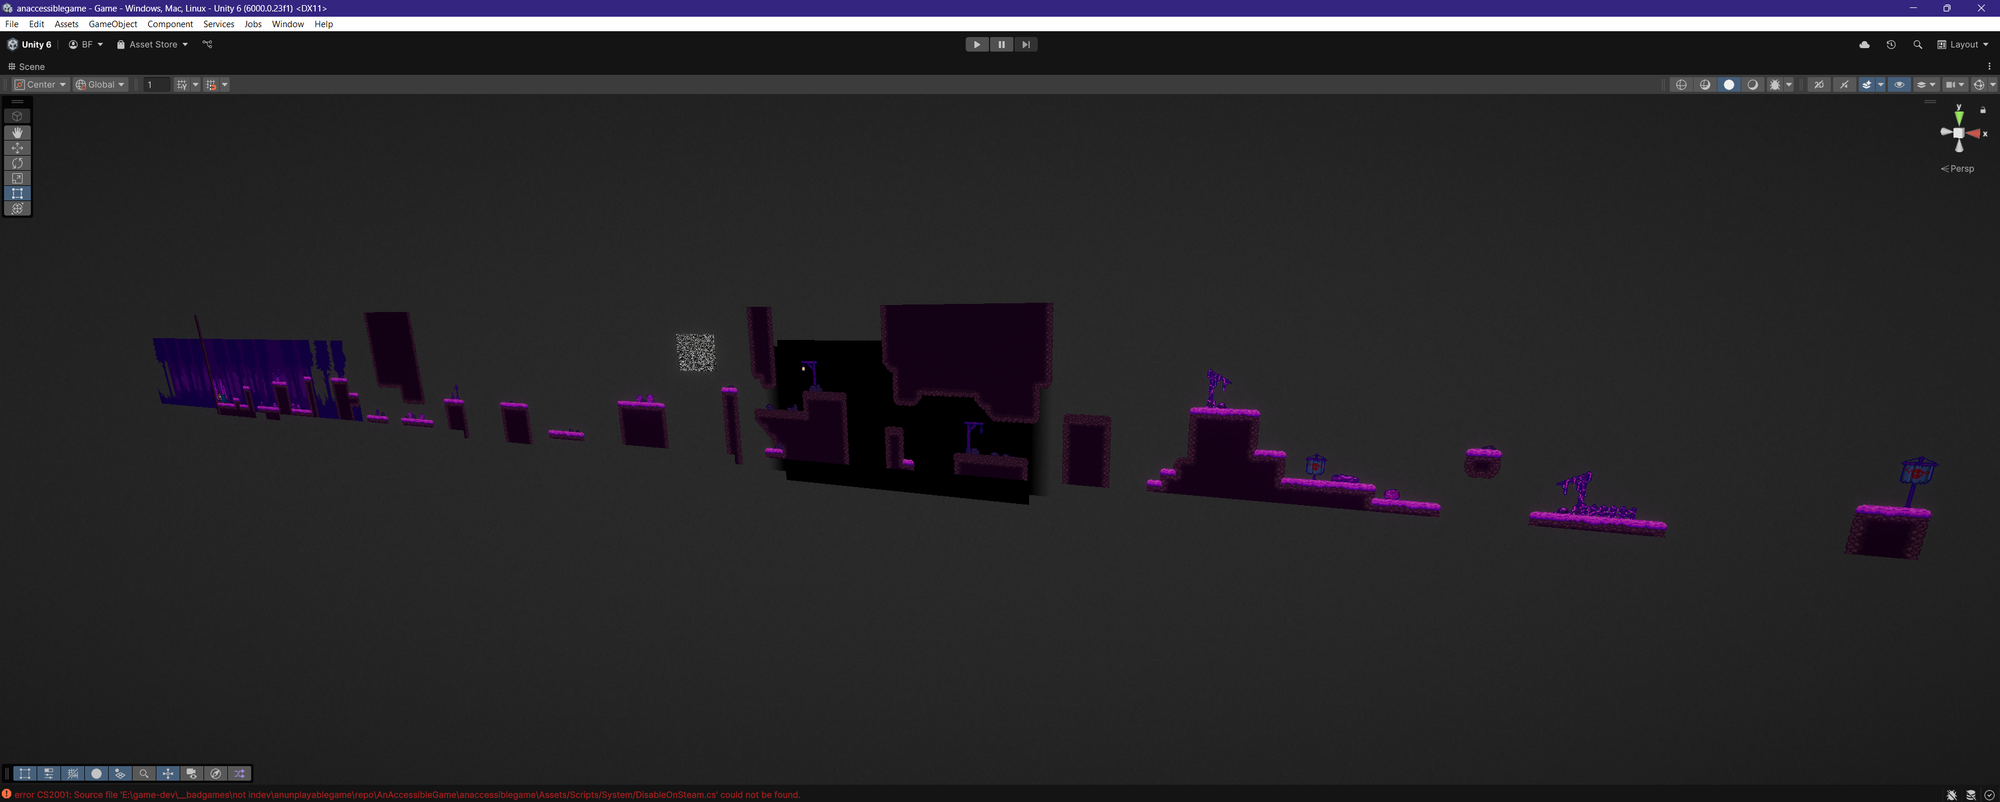
Task: Click status bar auto-generate lighting checkmark
Action: (1989, 795)
